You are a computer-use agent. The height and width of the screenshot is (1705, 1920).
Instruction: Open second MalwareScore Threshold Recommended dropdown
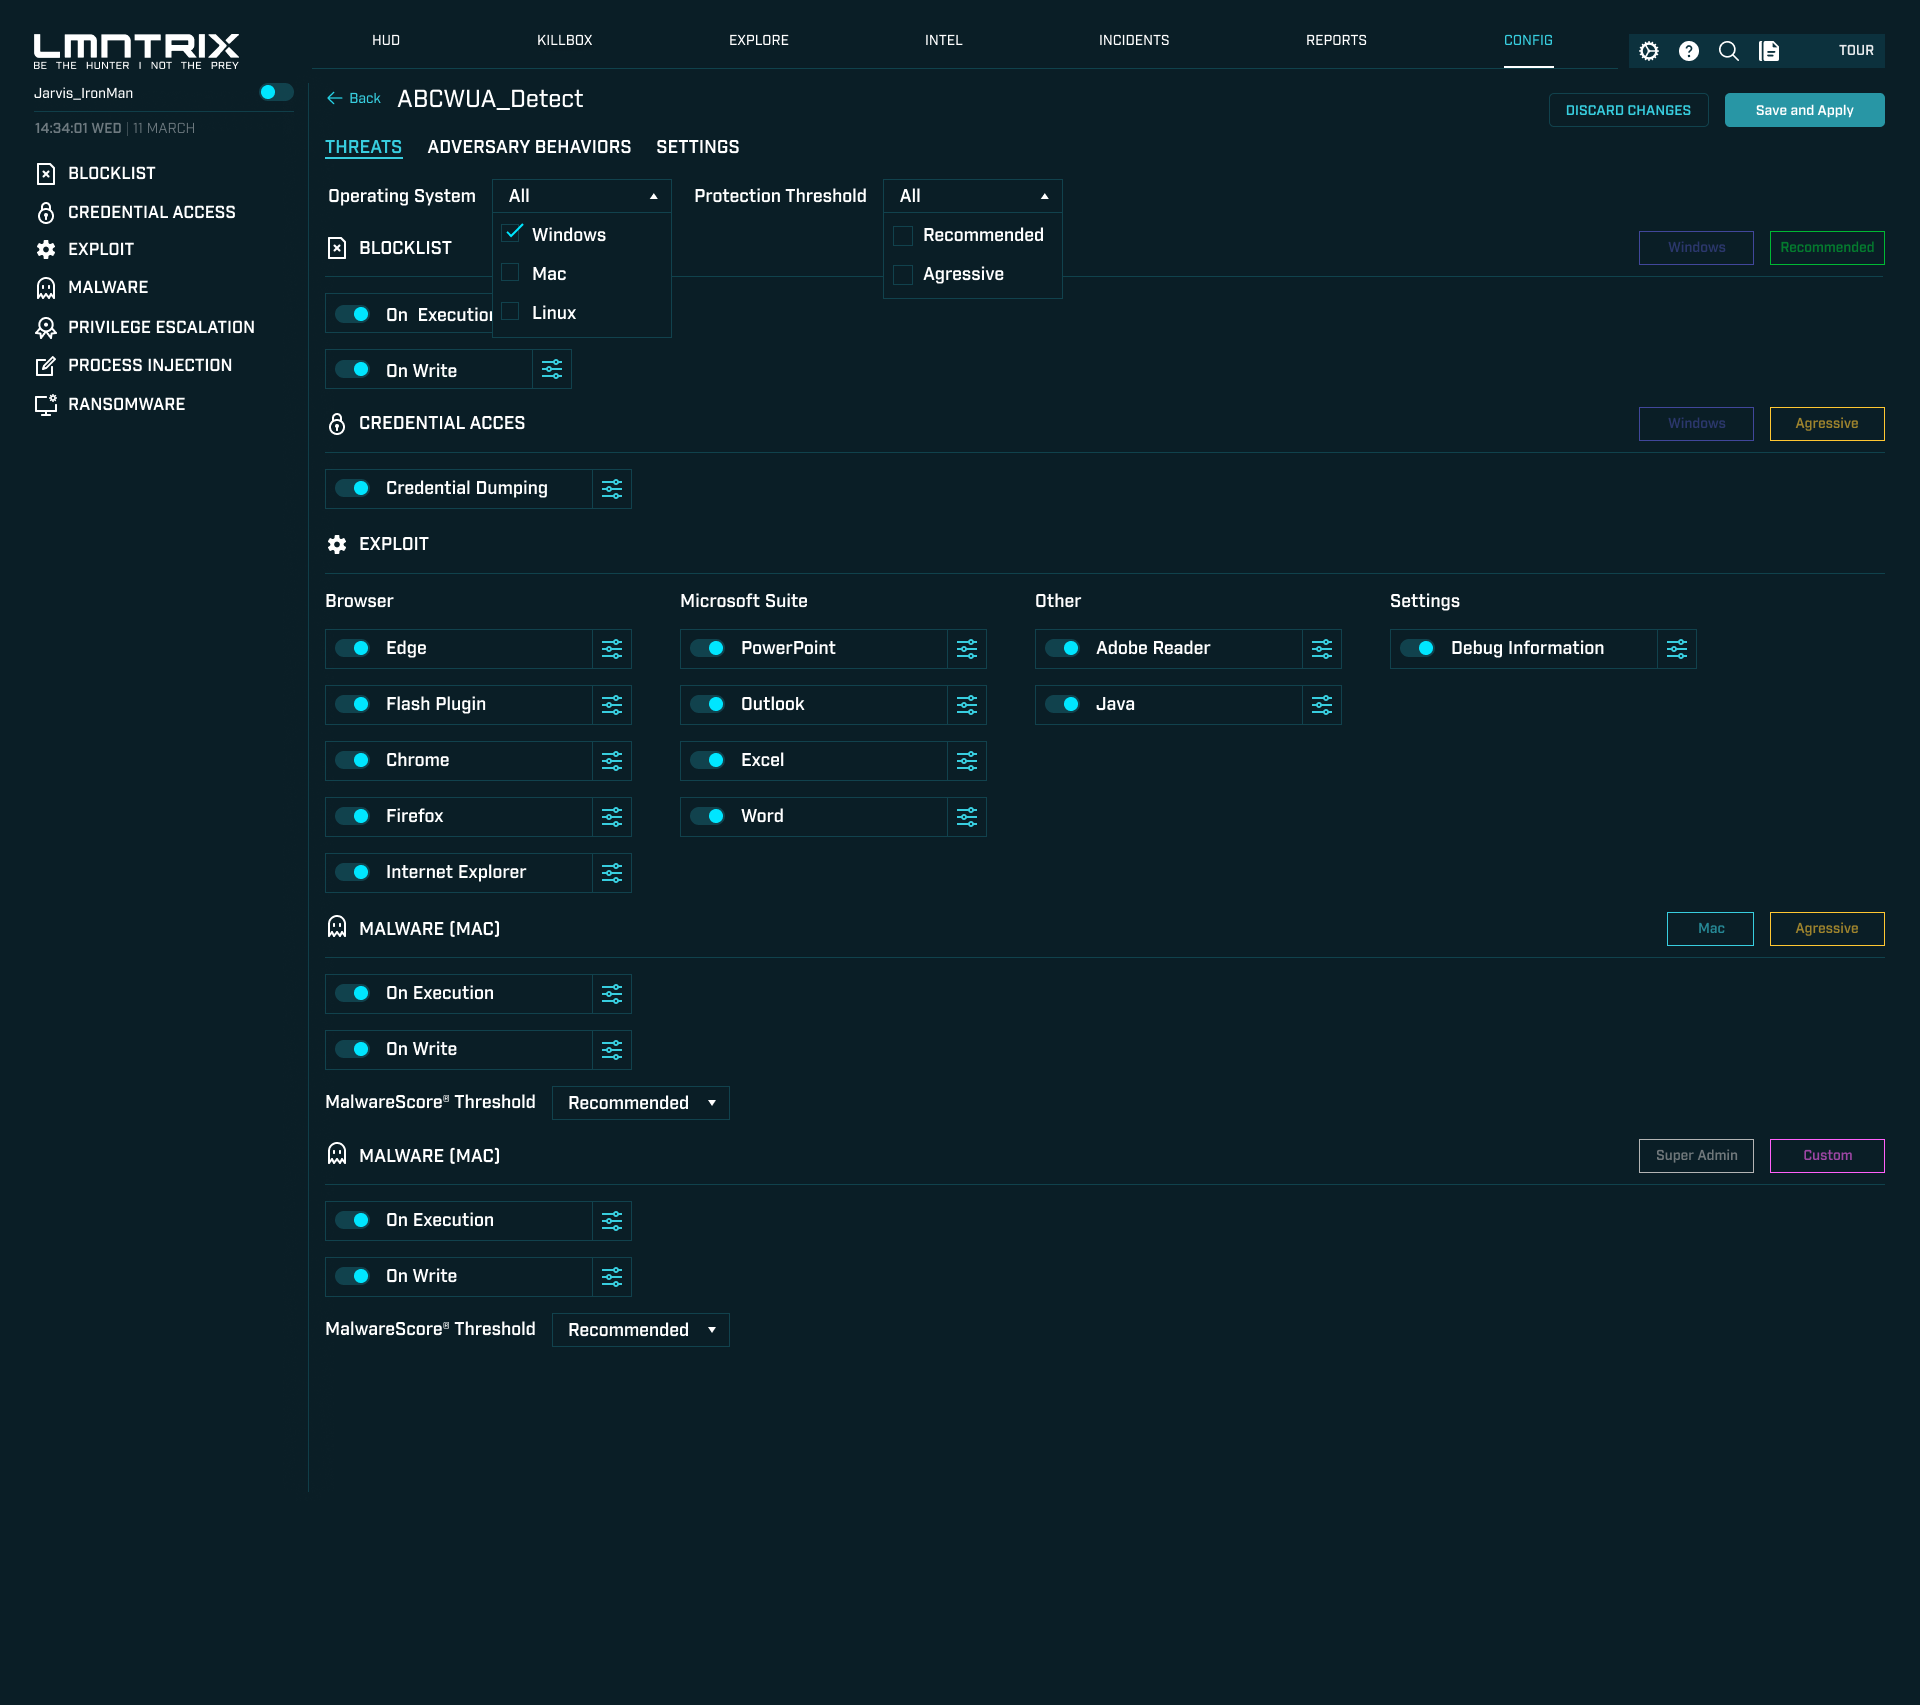641,1330
